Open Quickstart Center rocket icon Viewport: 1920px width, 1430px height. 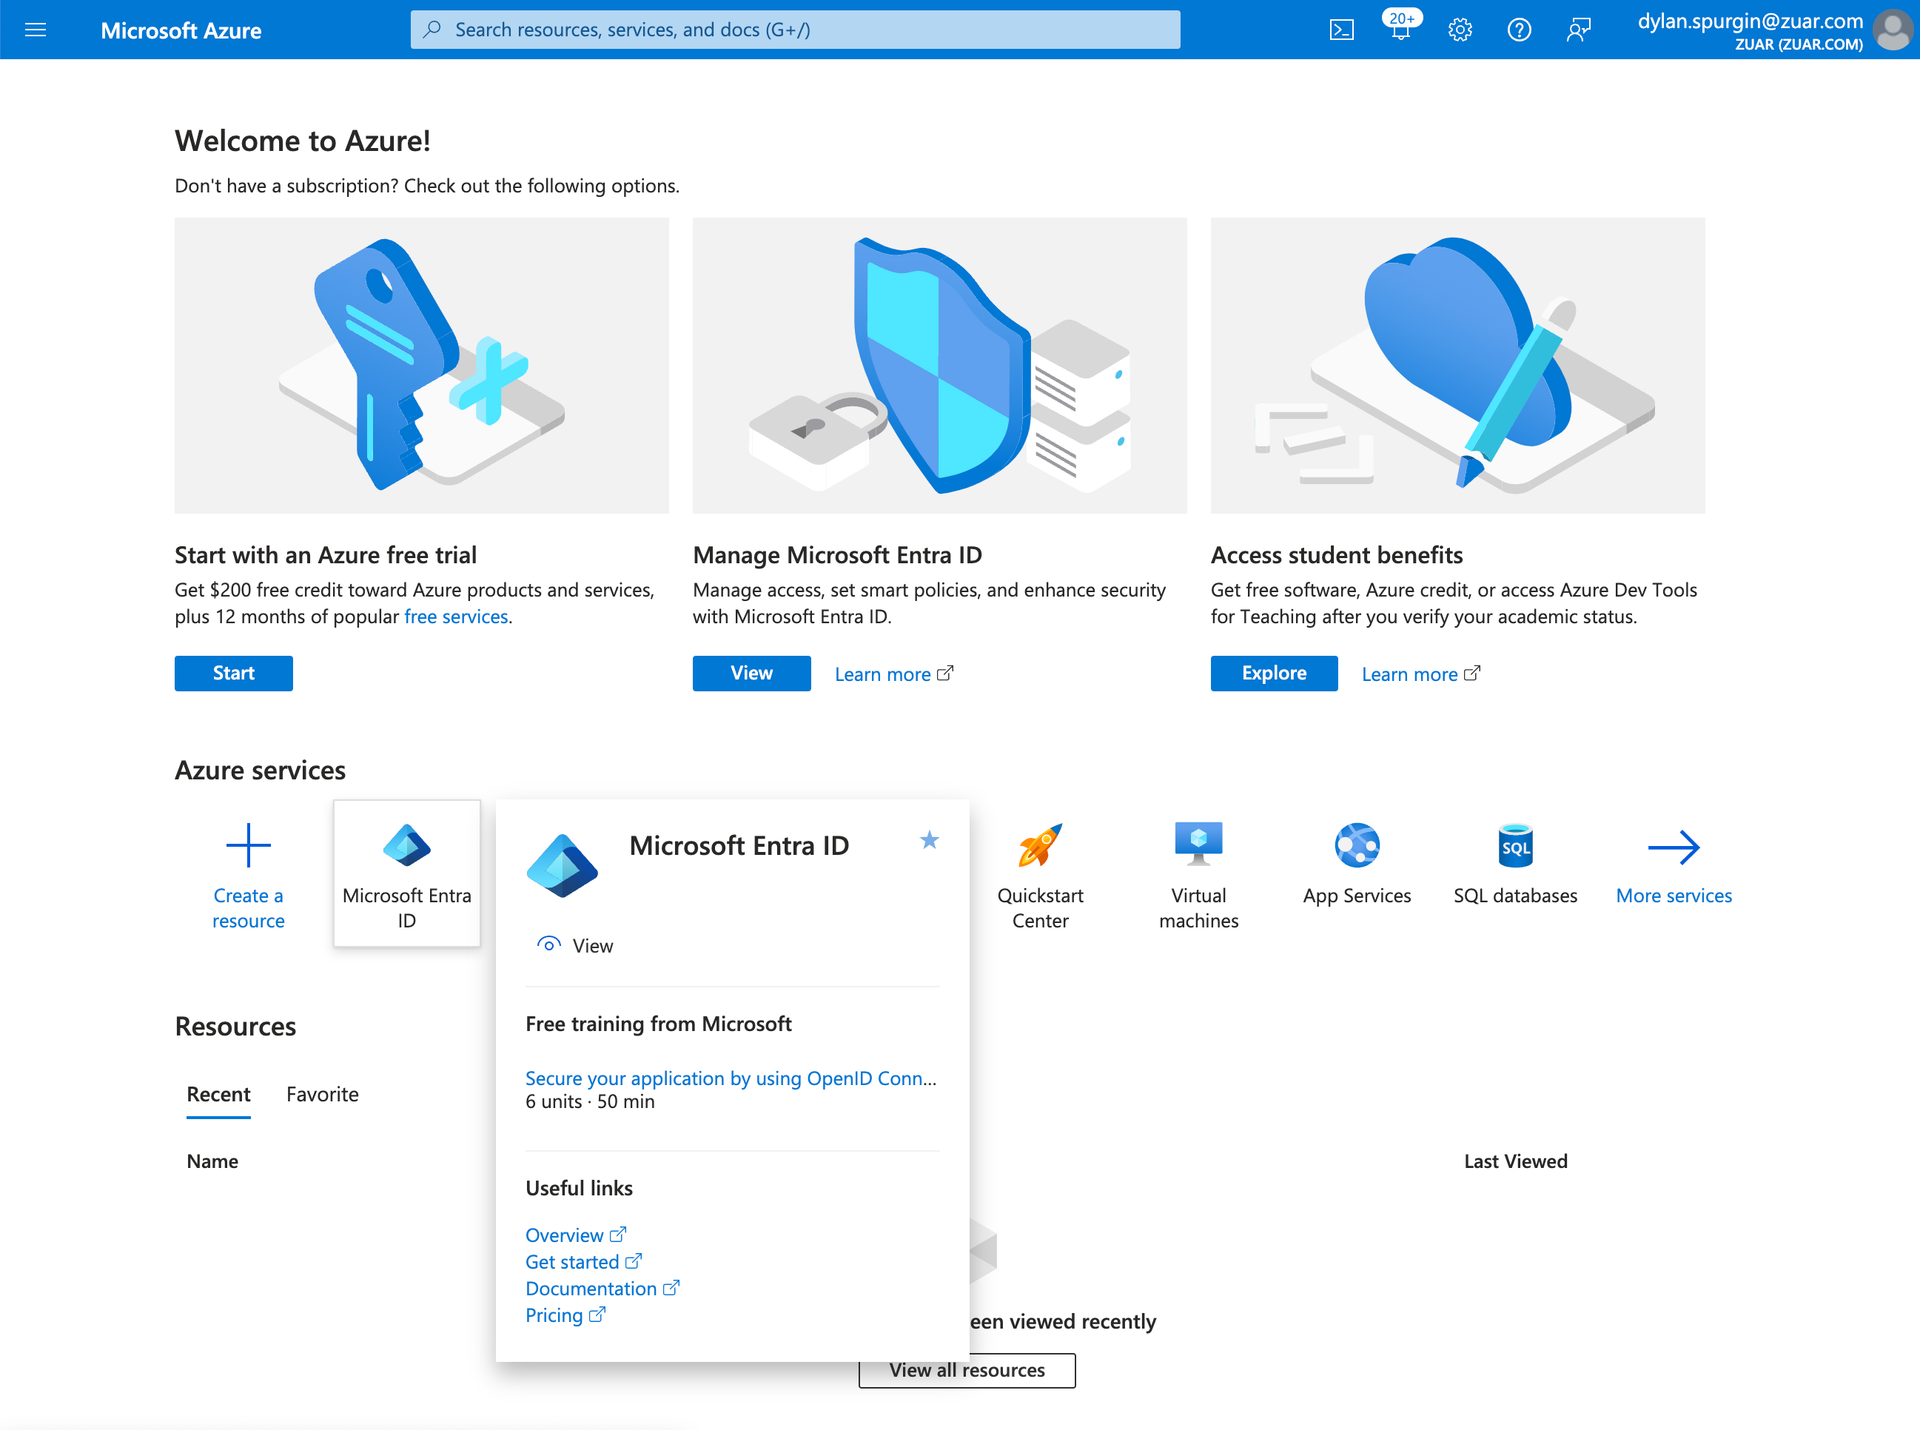tap(1040, 846)
